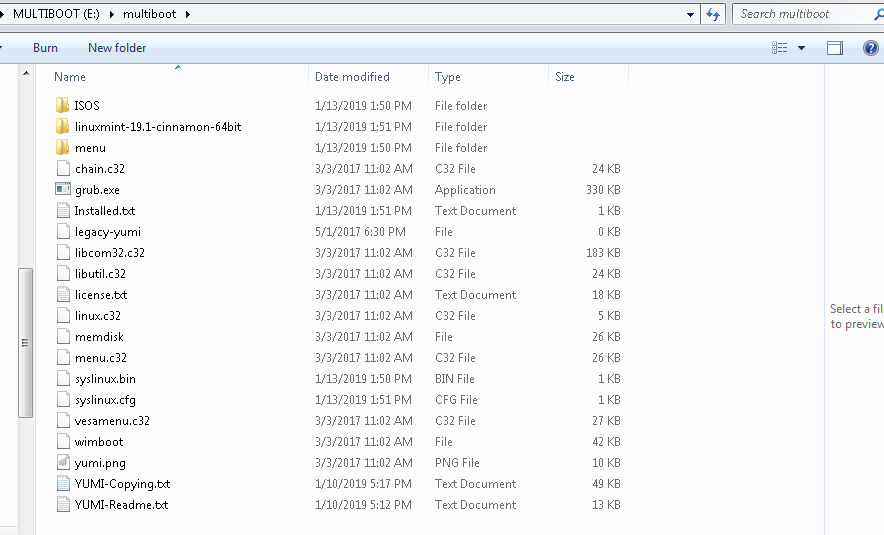884x535 pixels.
Task: Expand the address bar history dropdown
Action: (x=690, y=14)
